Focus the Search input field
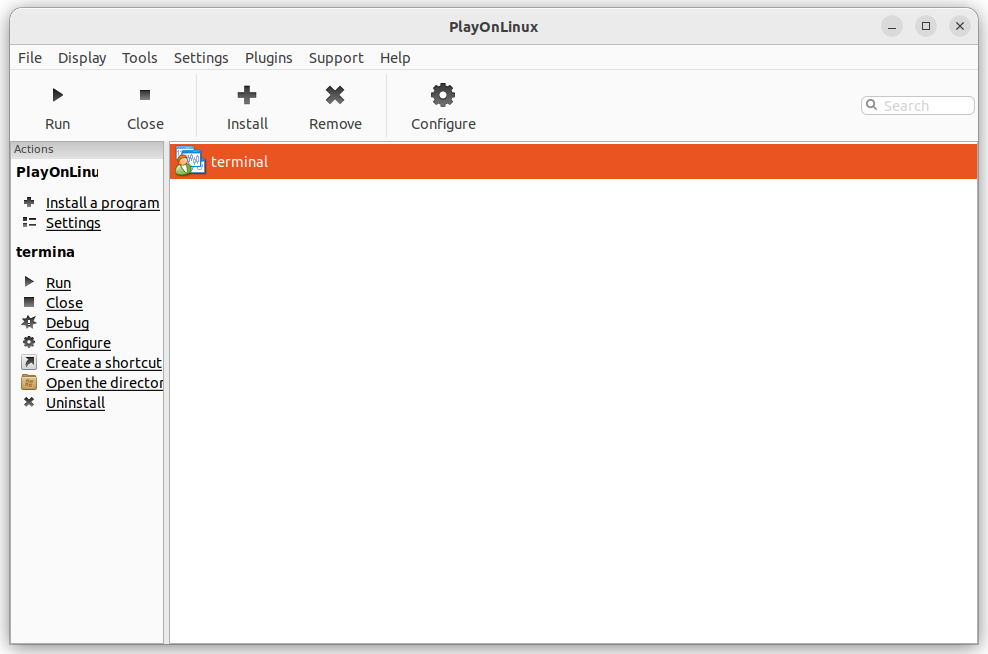 coord(917,105)
